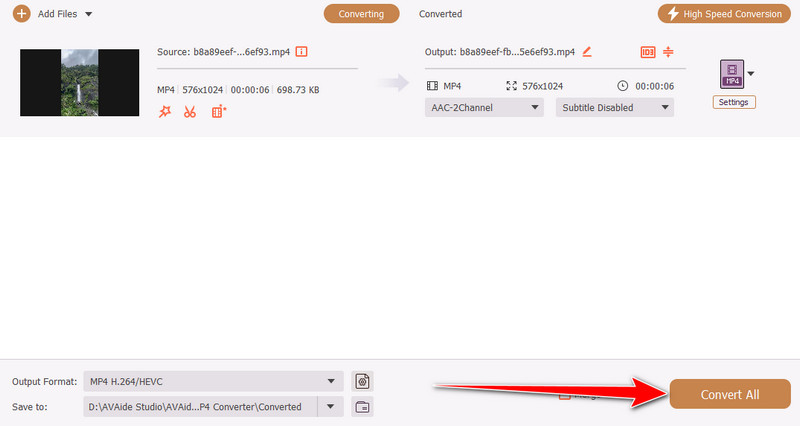Show source file info icon

[x=301, y=51]
